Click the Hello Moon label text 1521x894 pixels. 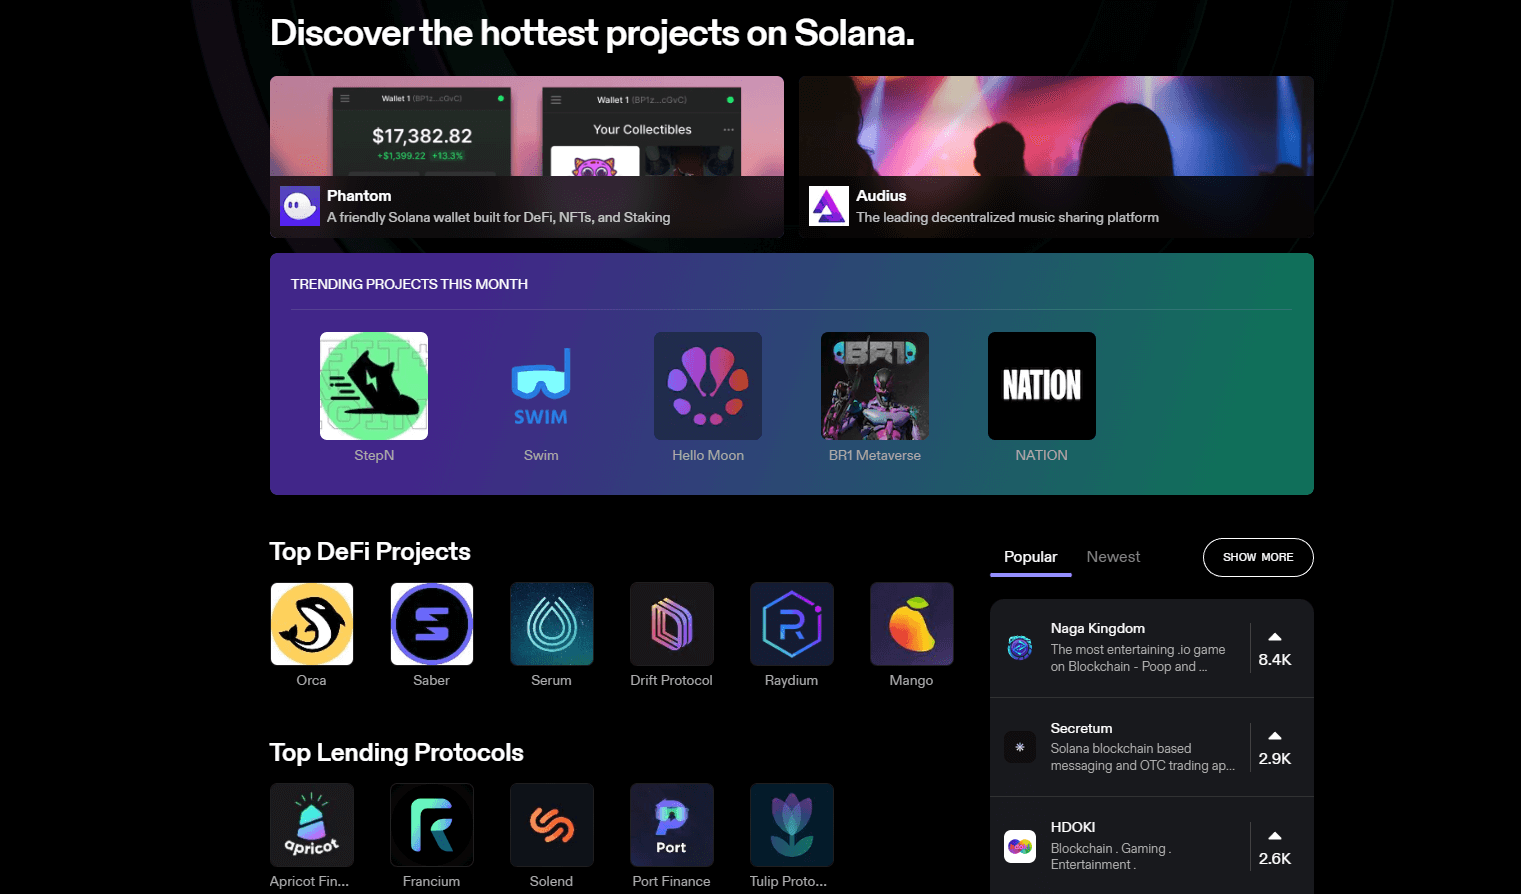[x=708, y=455]
